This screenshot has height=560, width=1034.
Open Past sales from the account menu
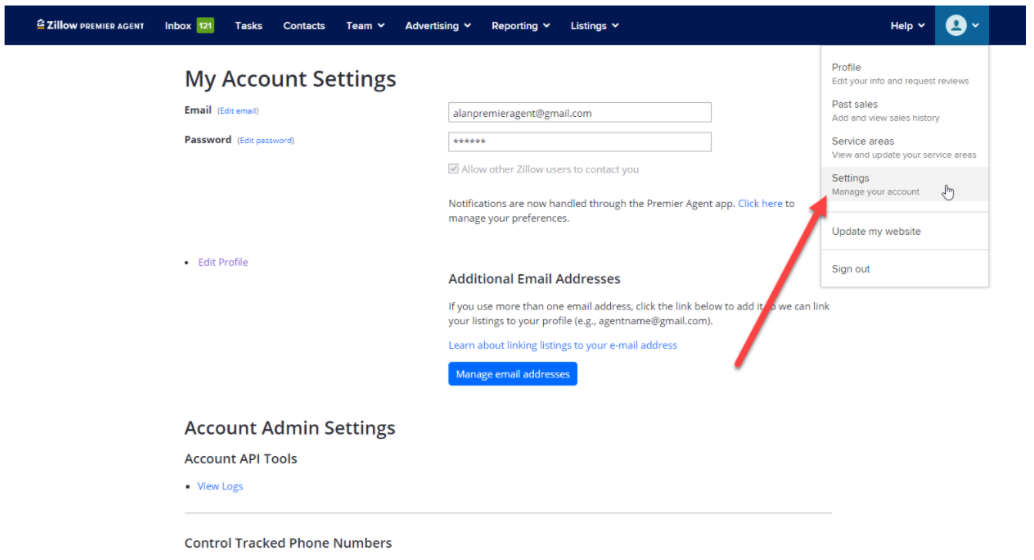tap(855, 105)
